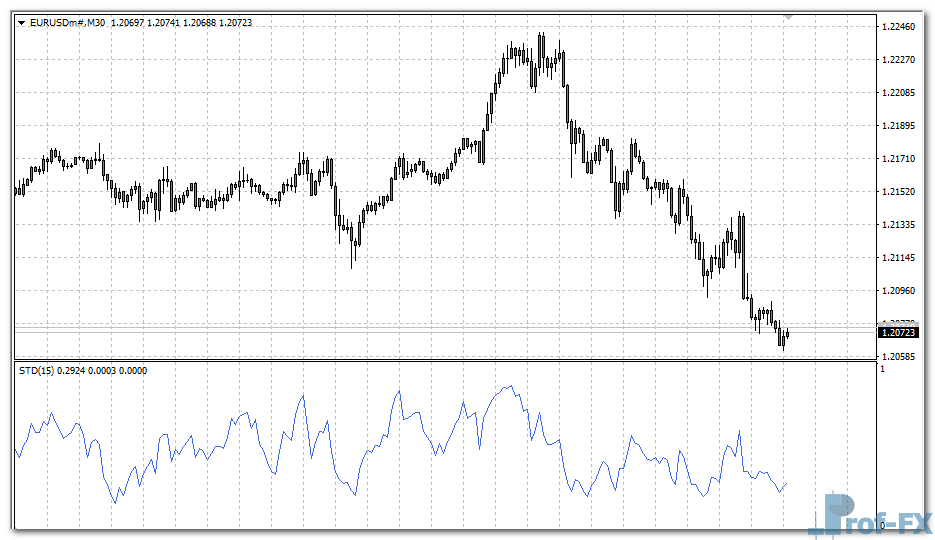Click the 1.20960 price scale label
The height and width of the screenshot is (540, 935).
pos(902,291)
